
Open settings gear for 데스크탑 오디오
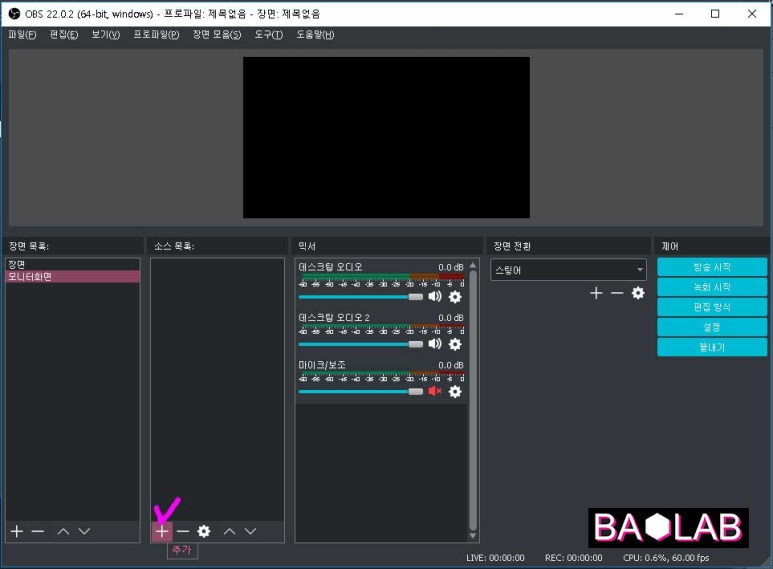(455, 297)
